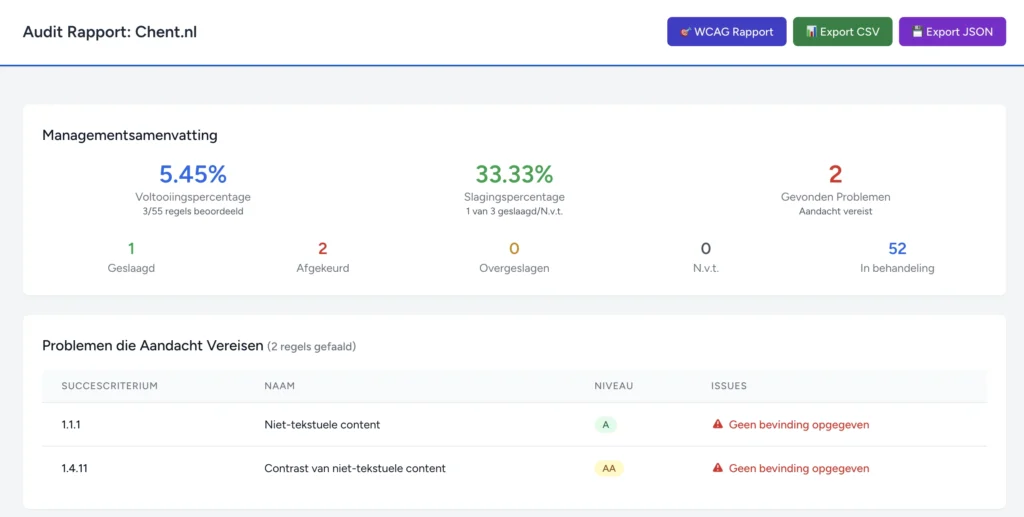The image size is (1024, 517).
Task: Click the target icon in WCAG Rapport
Action: (687, 32)
